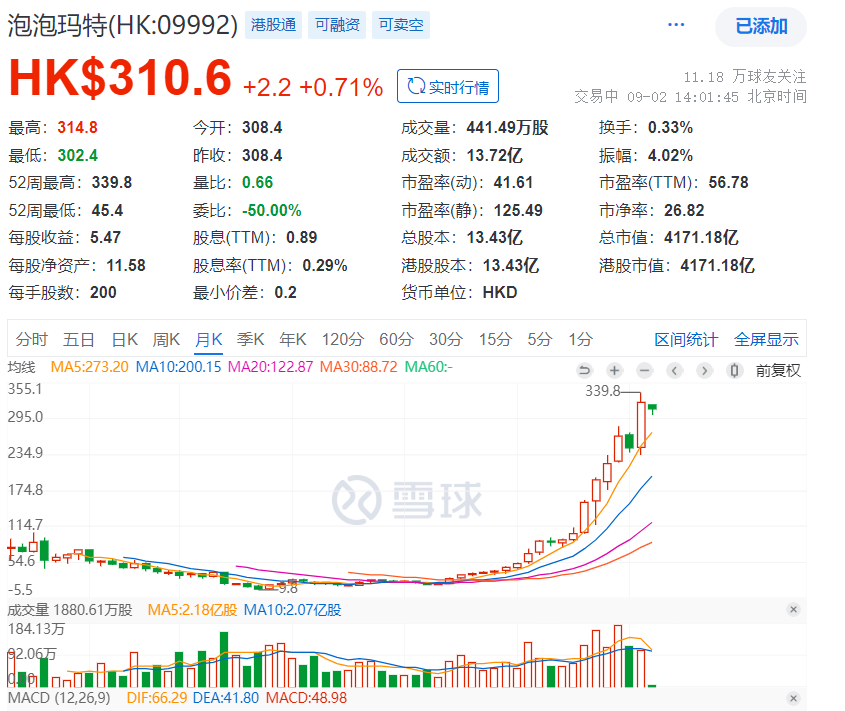Select the 港股通 tag

coord(273,25)
